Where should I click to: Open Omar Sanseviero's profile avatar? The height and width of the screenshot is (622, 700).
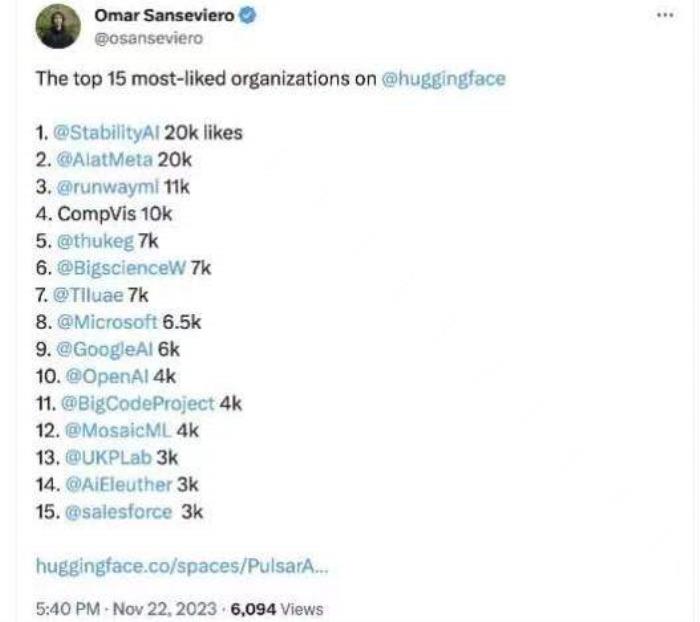58,26
